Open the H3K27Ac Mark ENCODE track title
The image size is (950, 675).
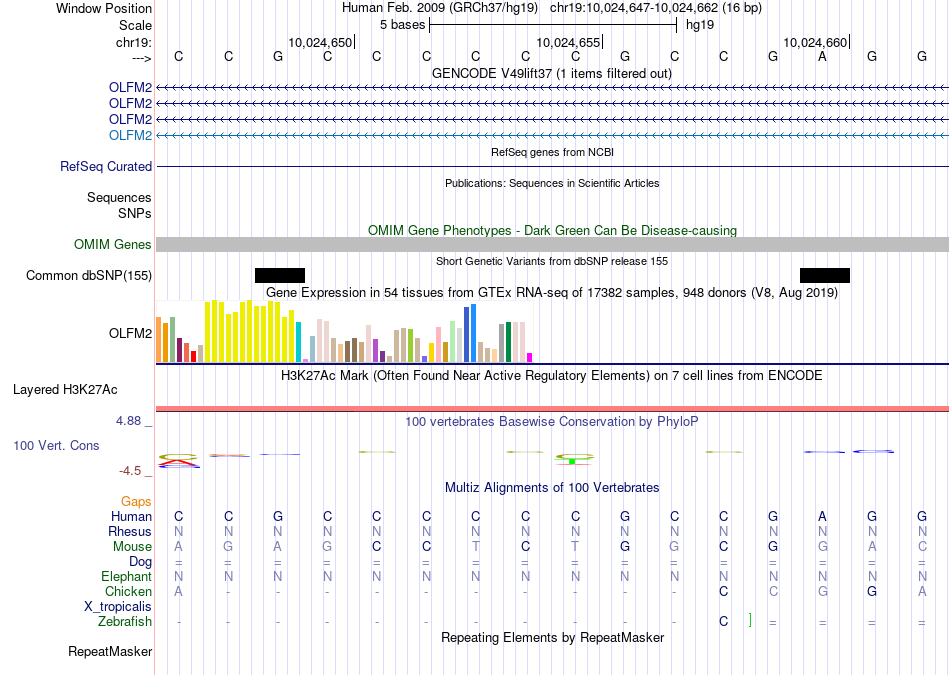pos(551,376)
